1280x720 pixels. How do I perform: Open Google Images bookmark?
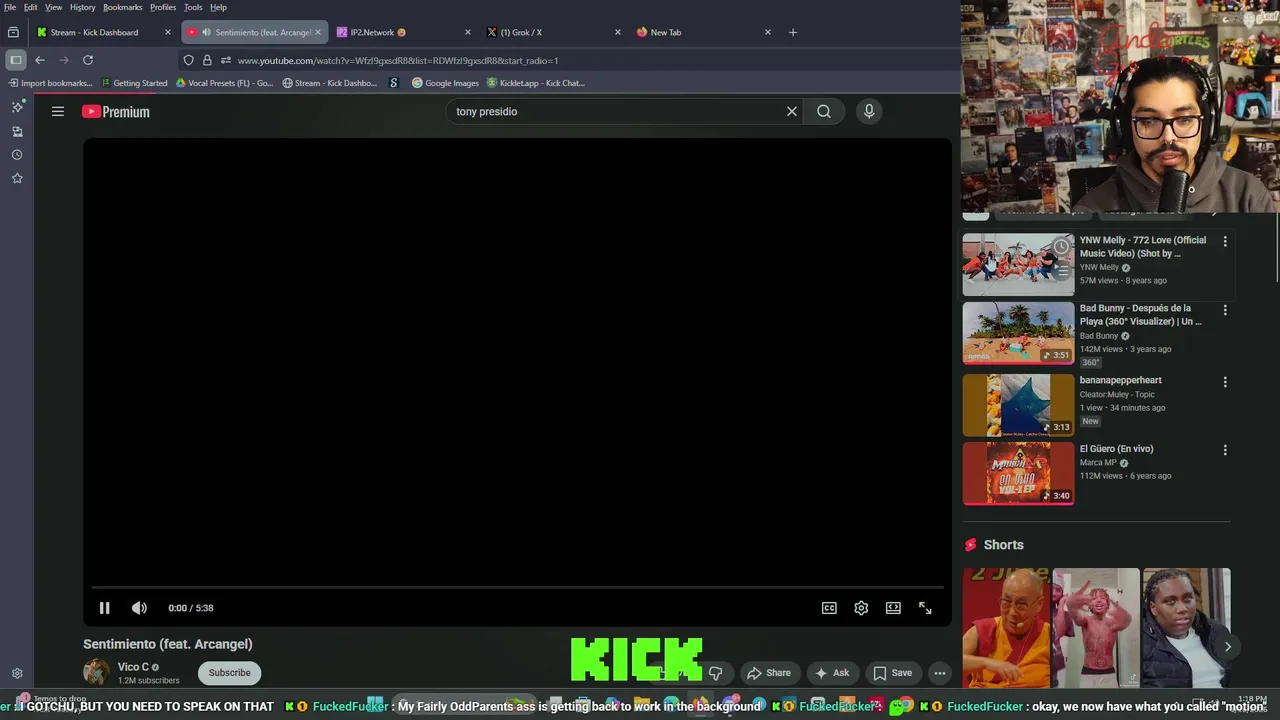[x=445, y=83]
